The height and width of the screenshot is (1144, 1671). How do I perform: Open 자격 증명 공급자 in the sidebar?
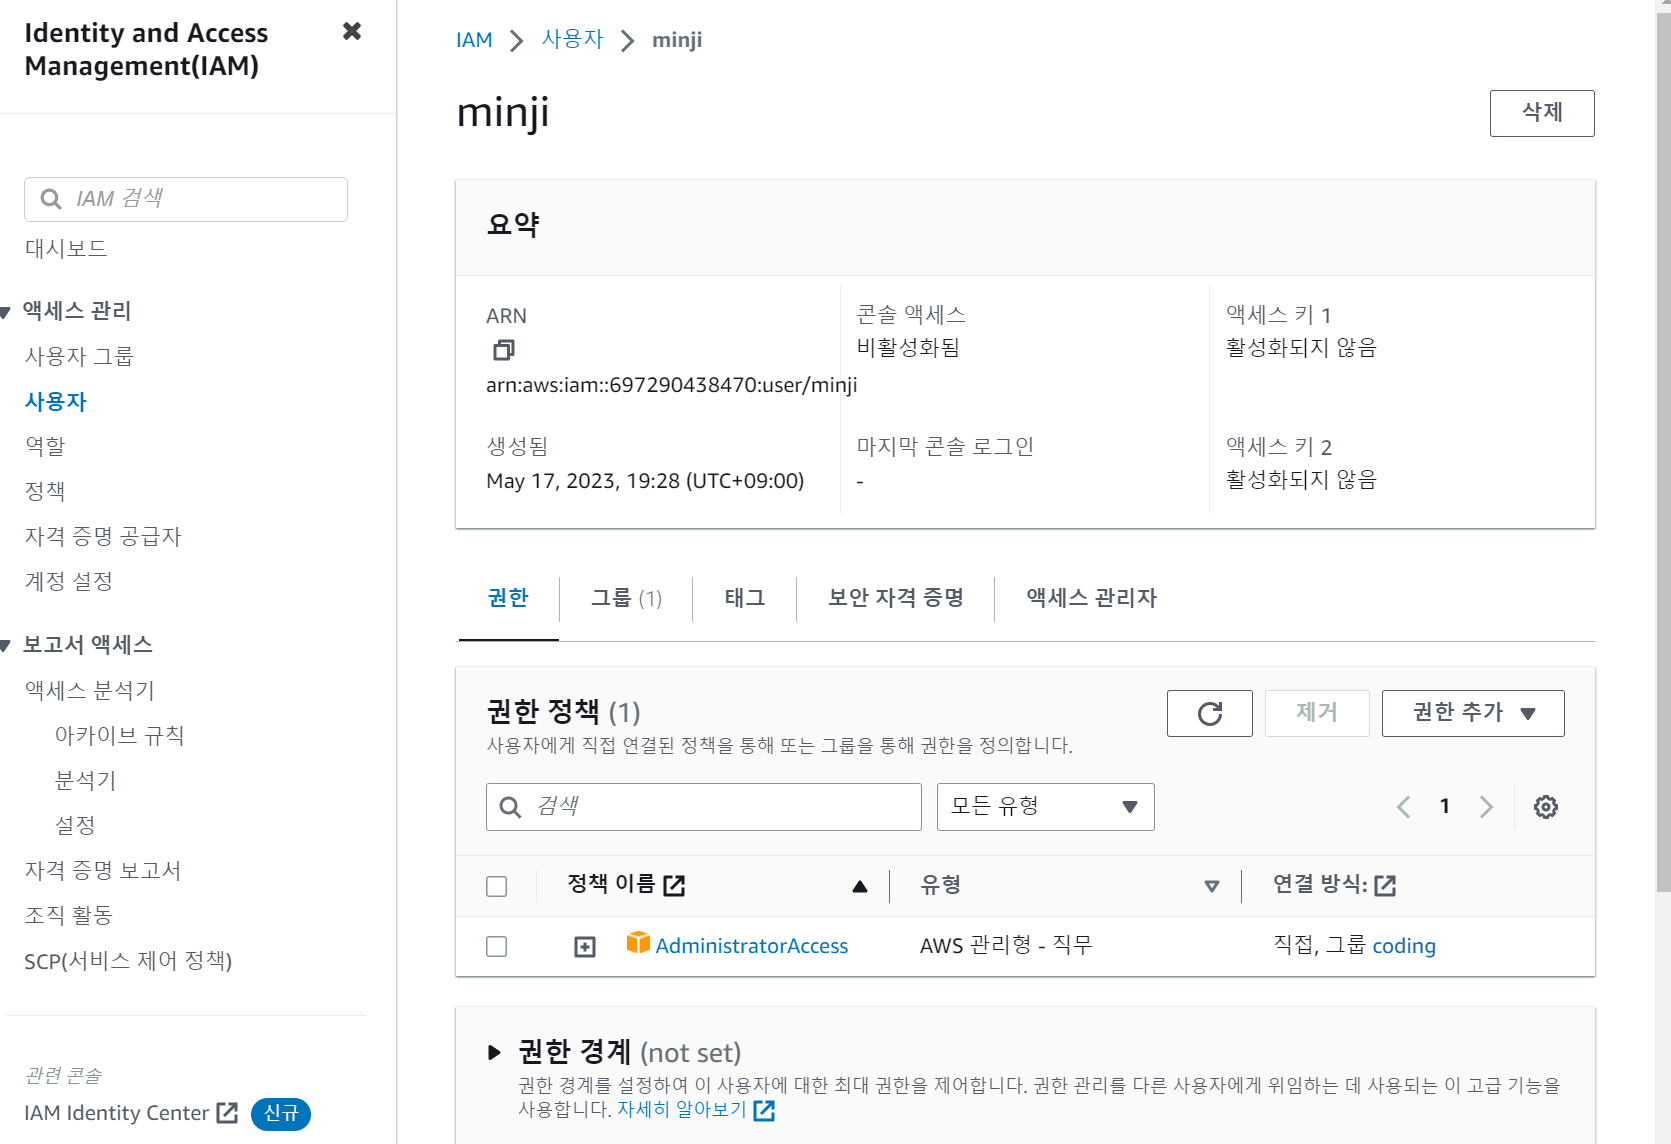tap(103, 536)
